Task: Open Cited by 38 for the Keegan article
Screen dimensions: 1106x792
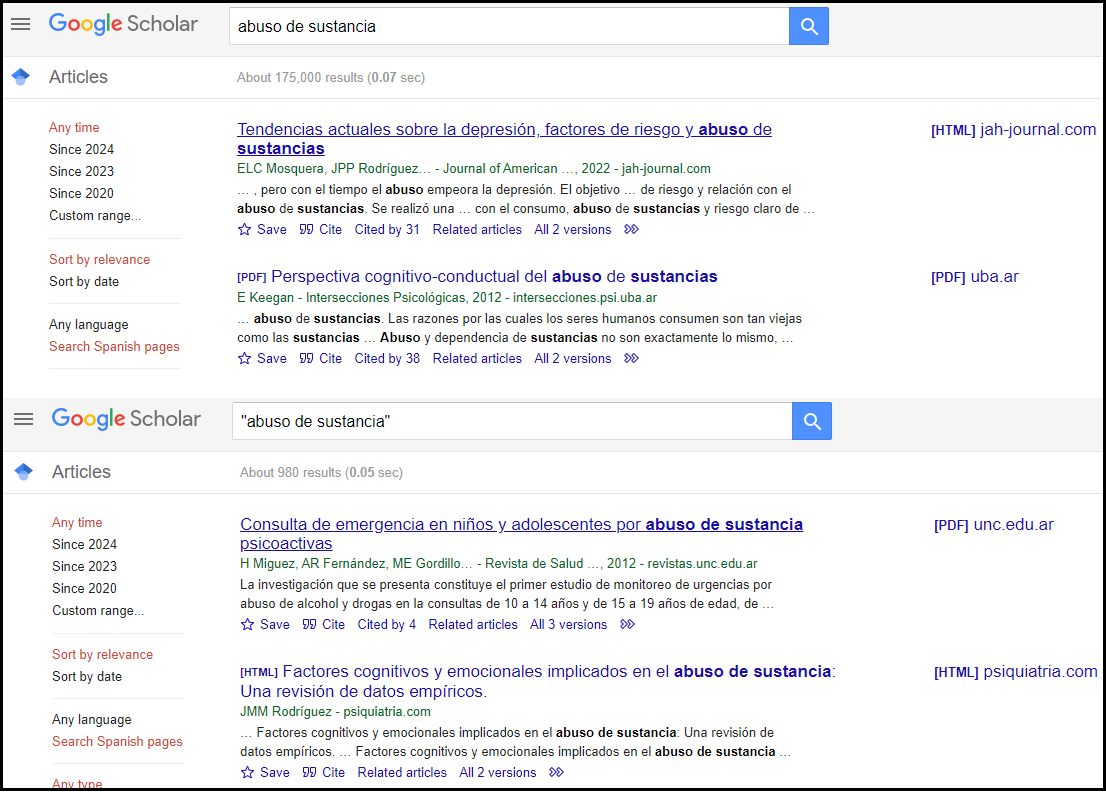Action: click(x=387, y=359)
